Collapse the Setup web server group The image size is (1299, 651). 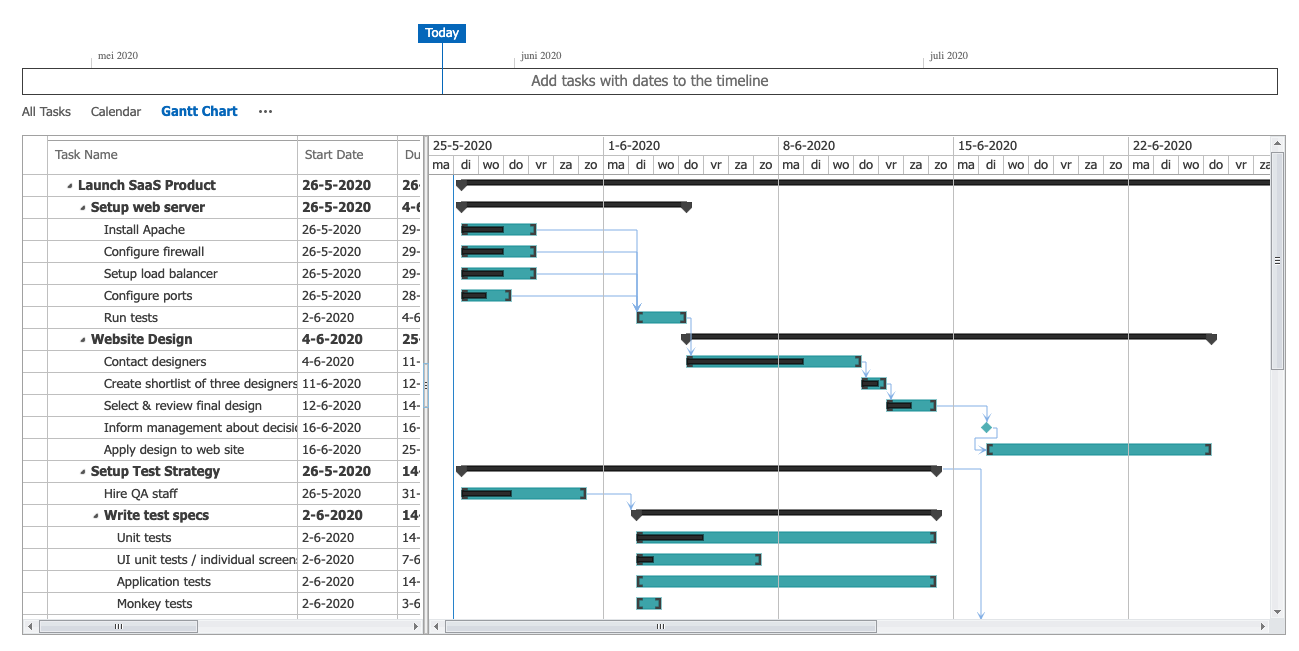[83, 208]
